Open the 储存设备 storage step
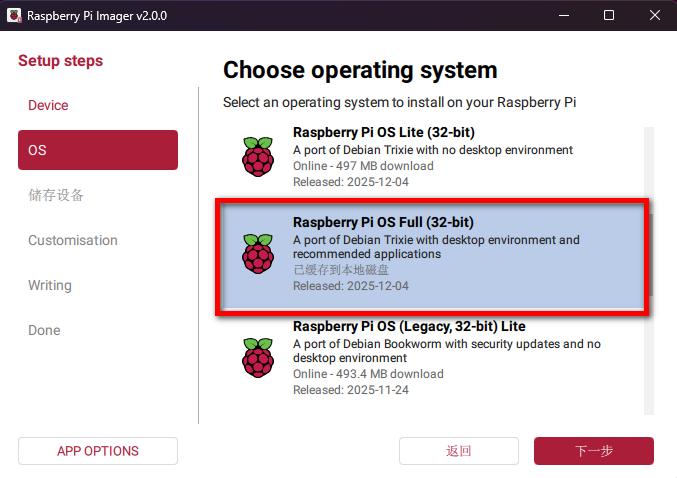The width and height of the screenshot is (677, 478). point(56,195)
